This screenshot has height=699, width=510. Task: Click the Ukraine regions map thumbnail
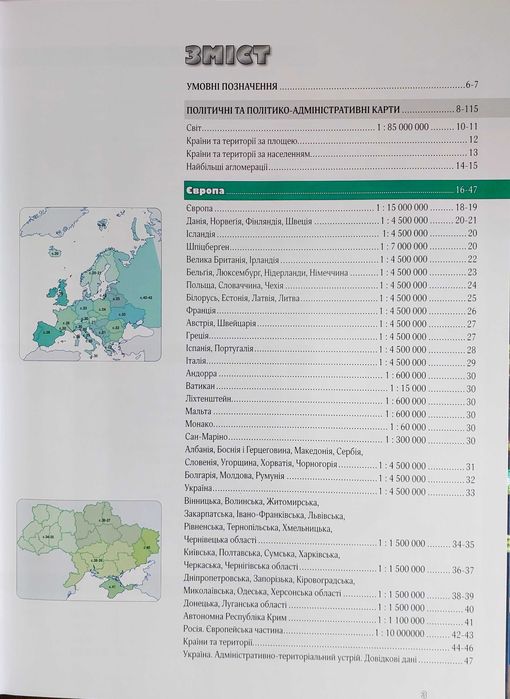click(x=89, y=550)
